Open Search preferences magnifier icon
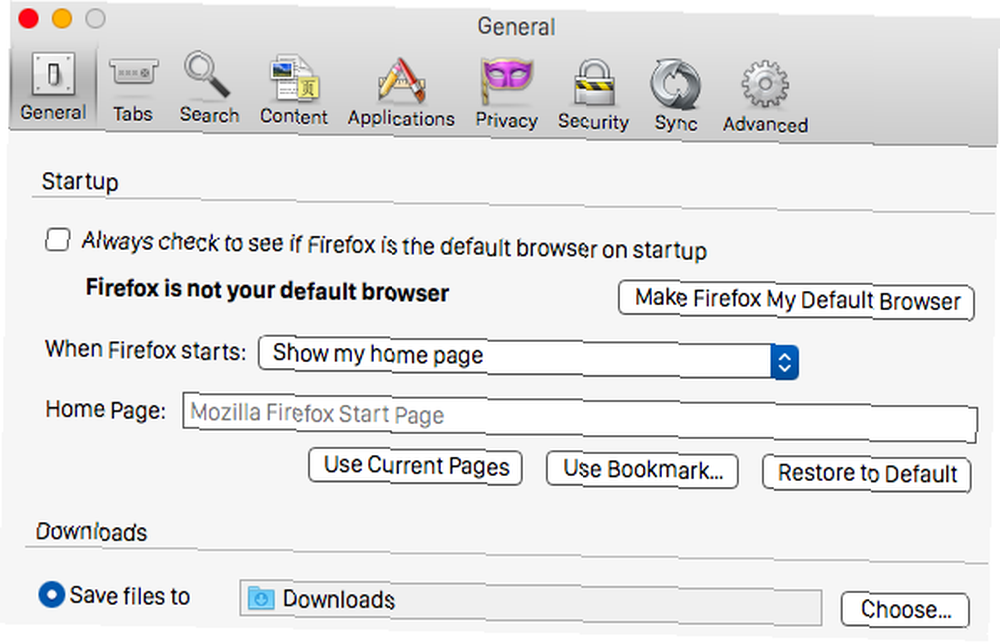The height and width of the screenshot is (643, 1000). coord(207,75)
